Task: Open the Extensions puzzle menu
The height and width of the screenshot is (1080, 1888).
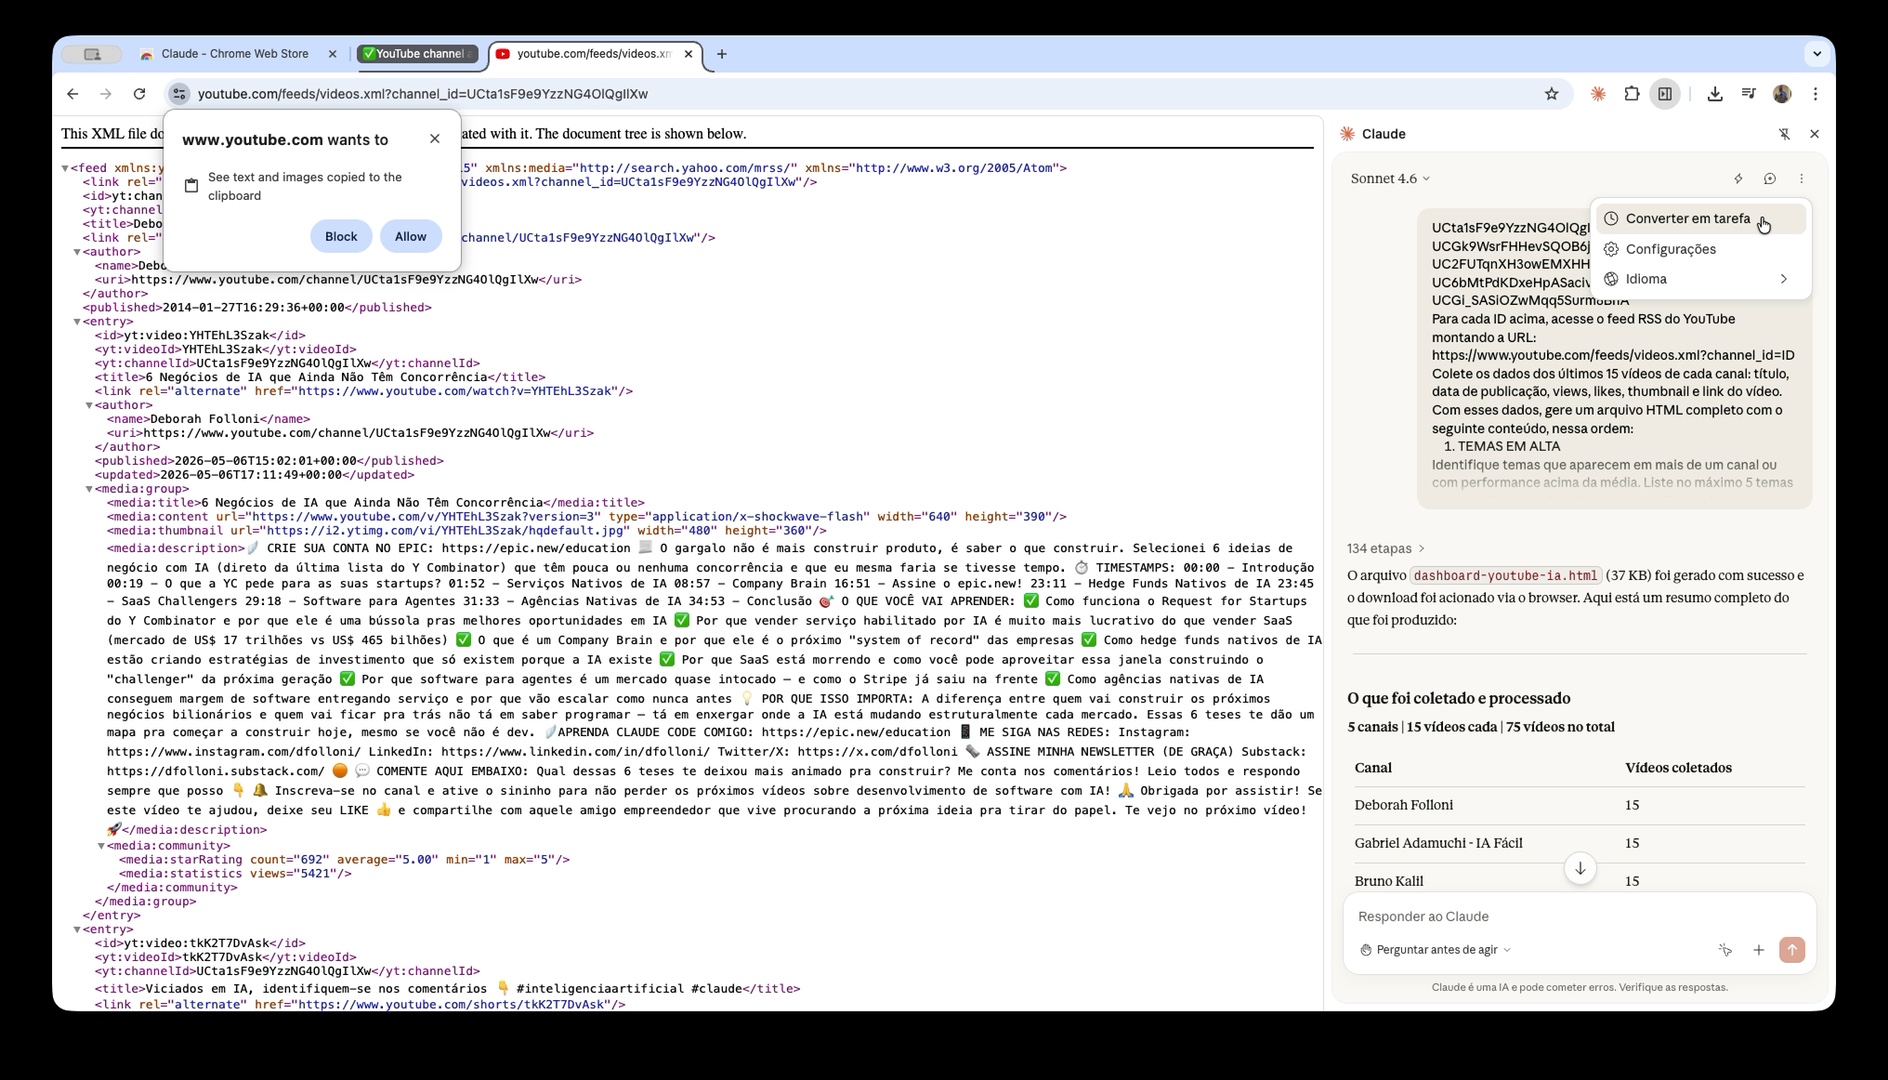Action: (1631, 94)
